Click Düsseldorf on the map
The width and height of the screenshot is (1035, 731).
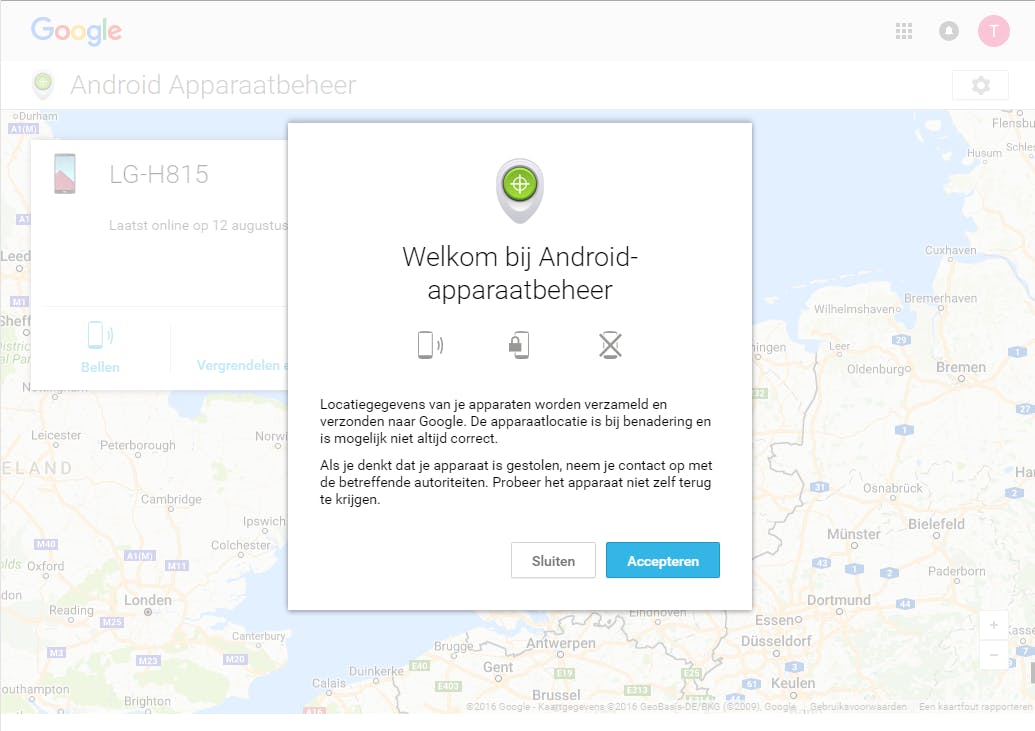(776, 641)
